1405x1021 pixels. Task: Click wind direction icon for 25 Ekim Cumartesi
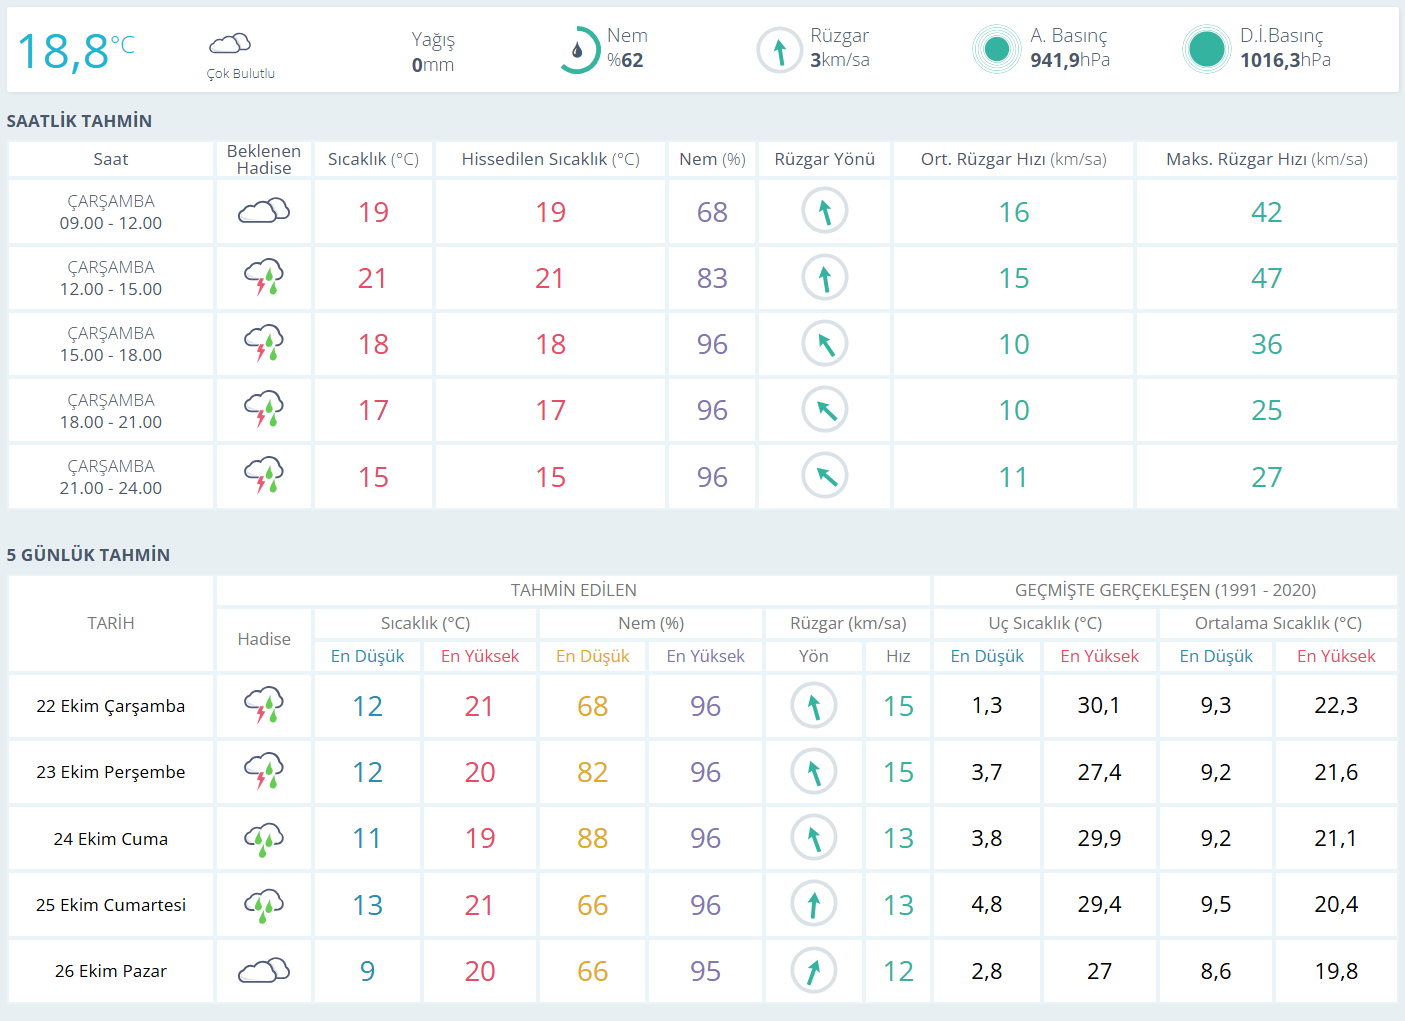(x=814, y=904)
